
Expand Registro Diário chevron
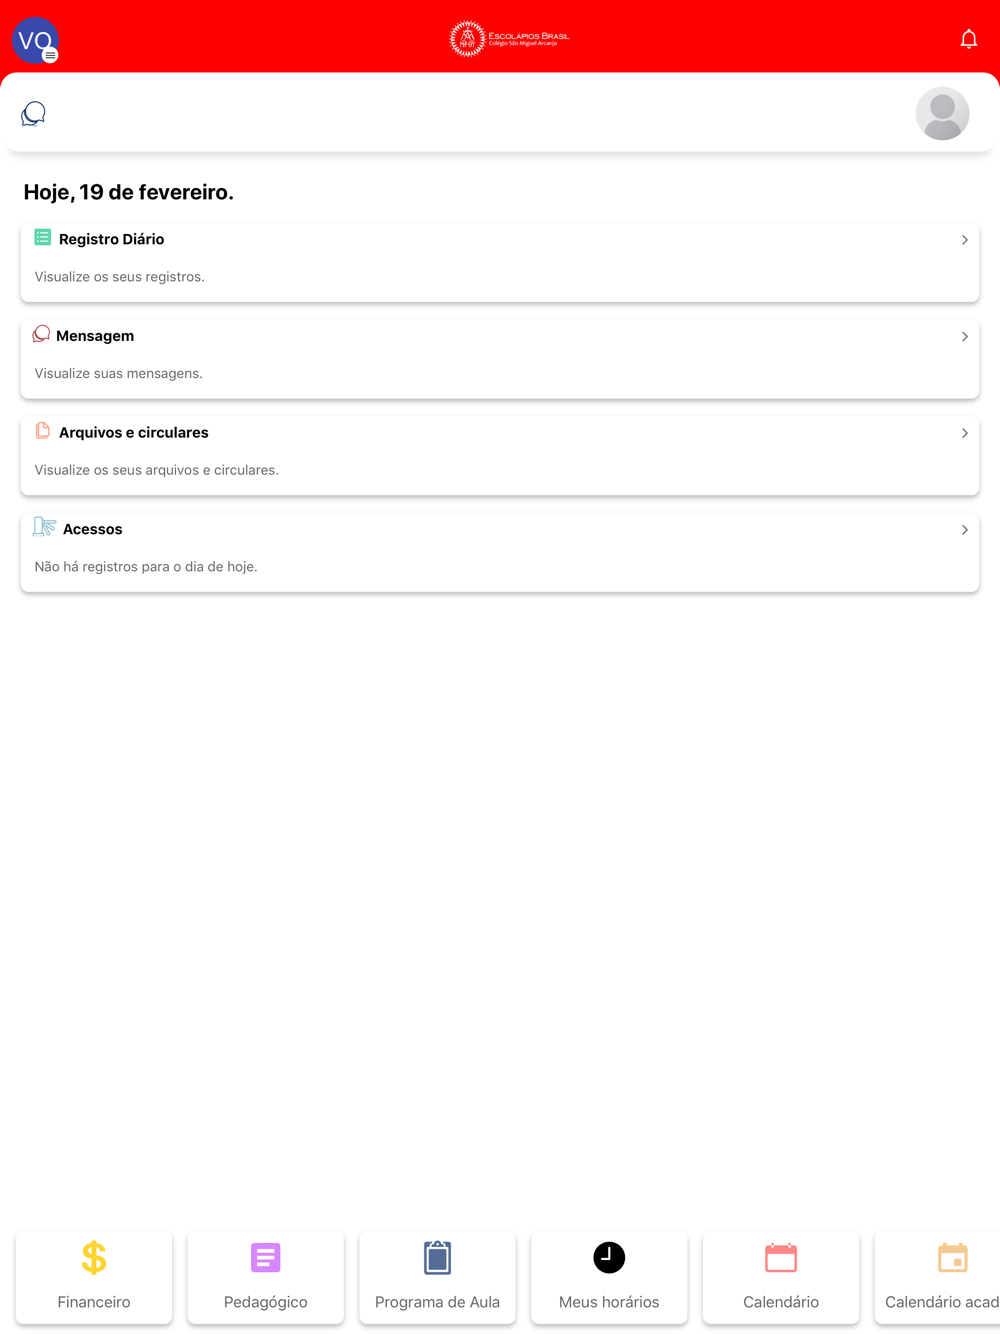tap(964, 240)
